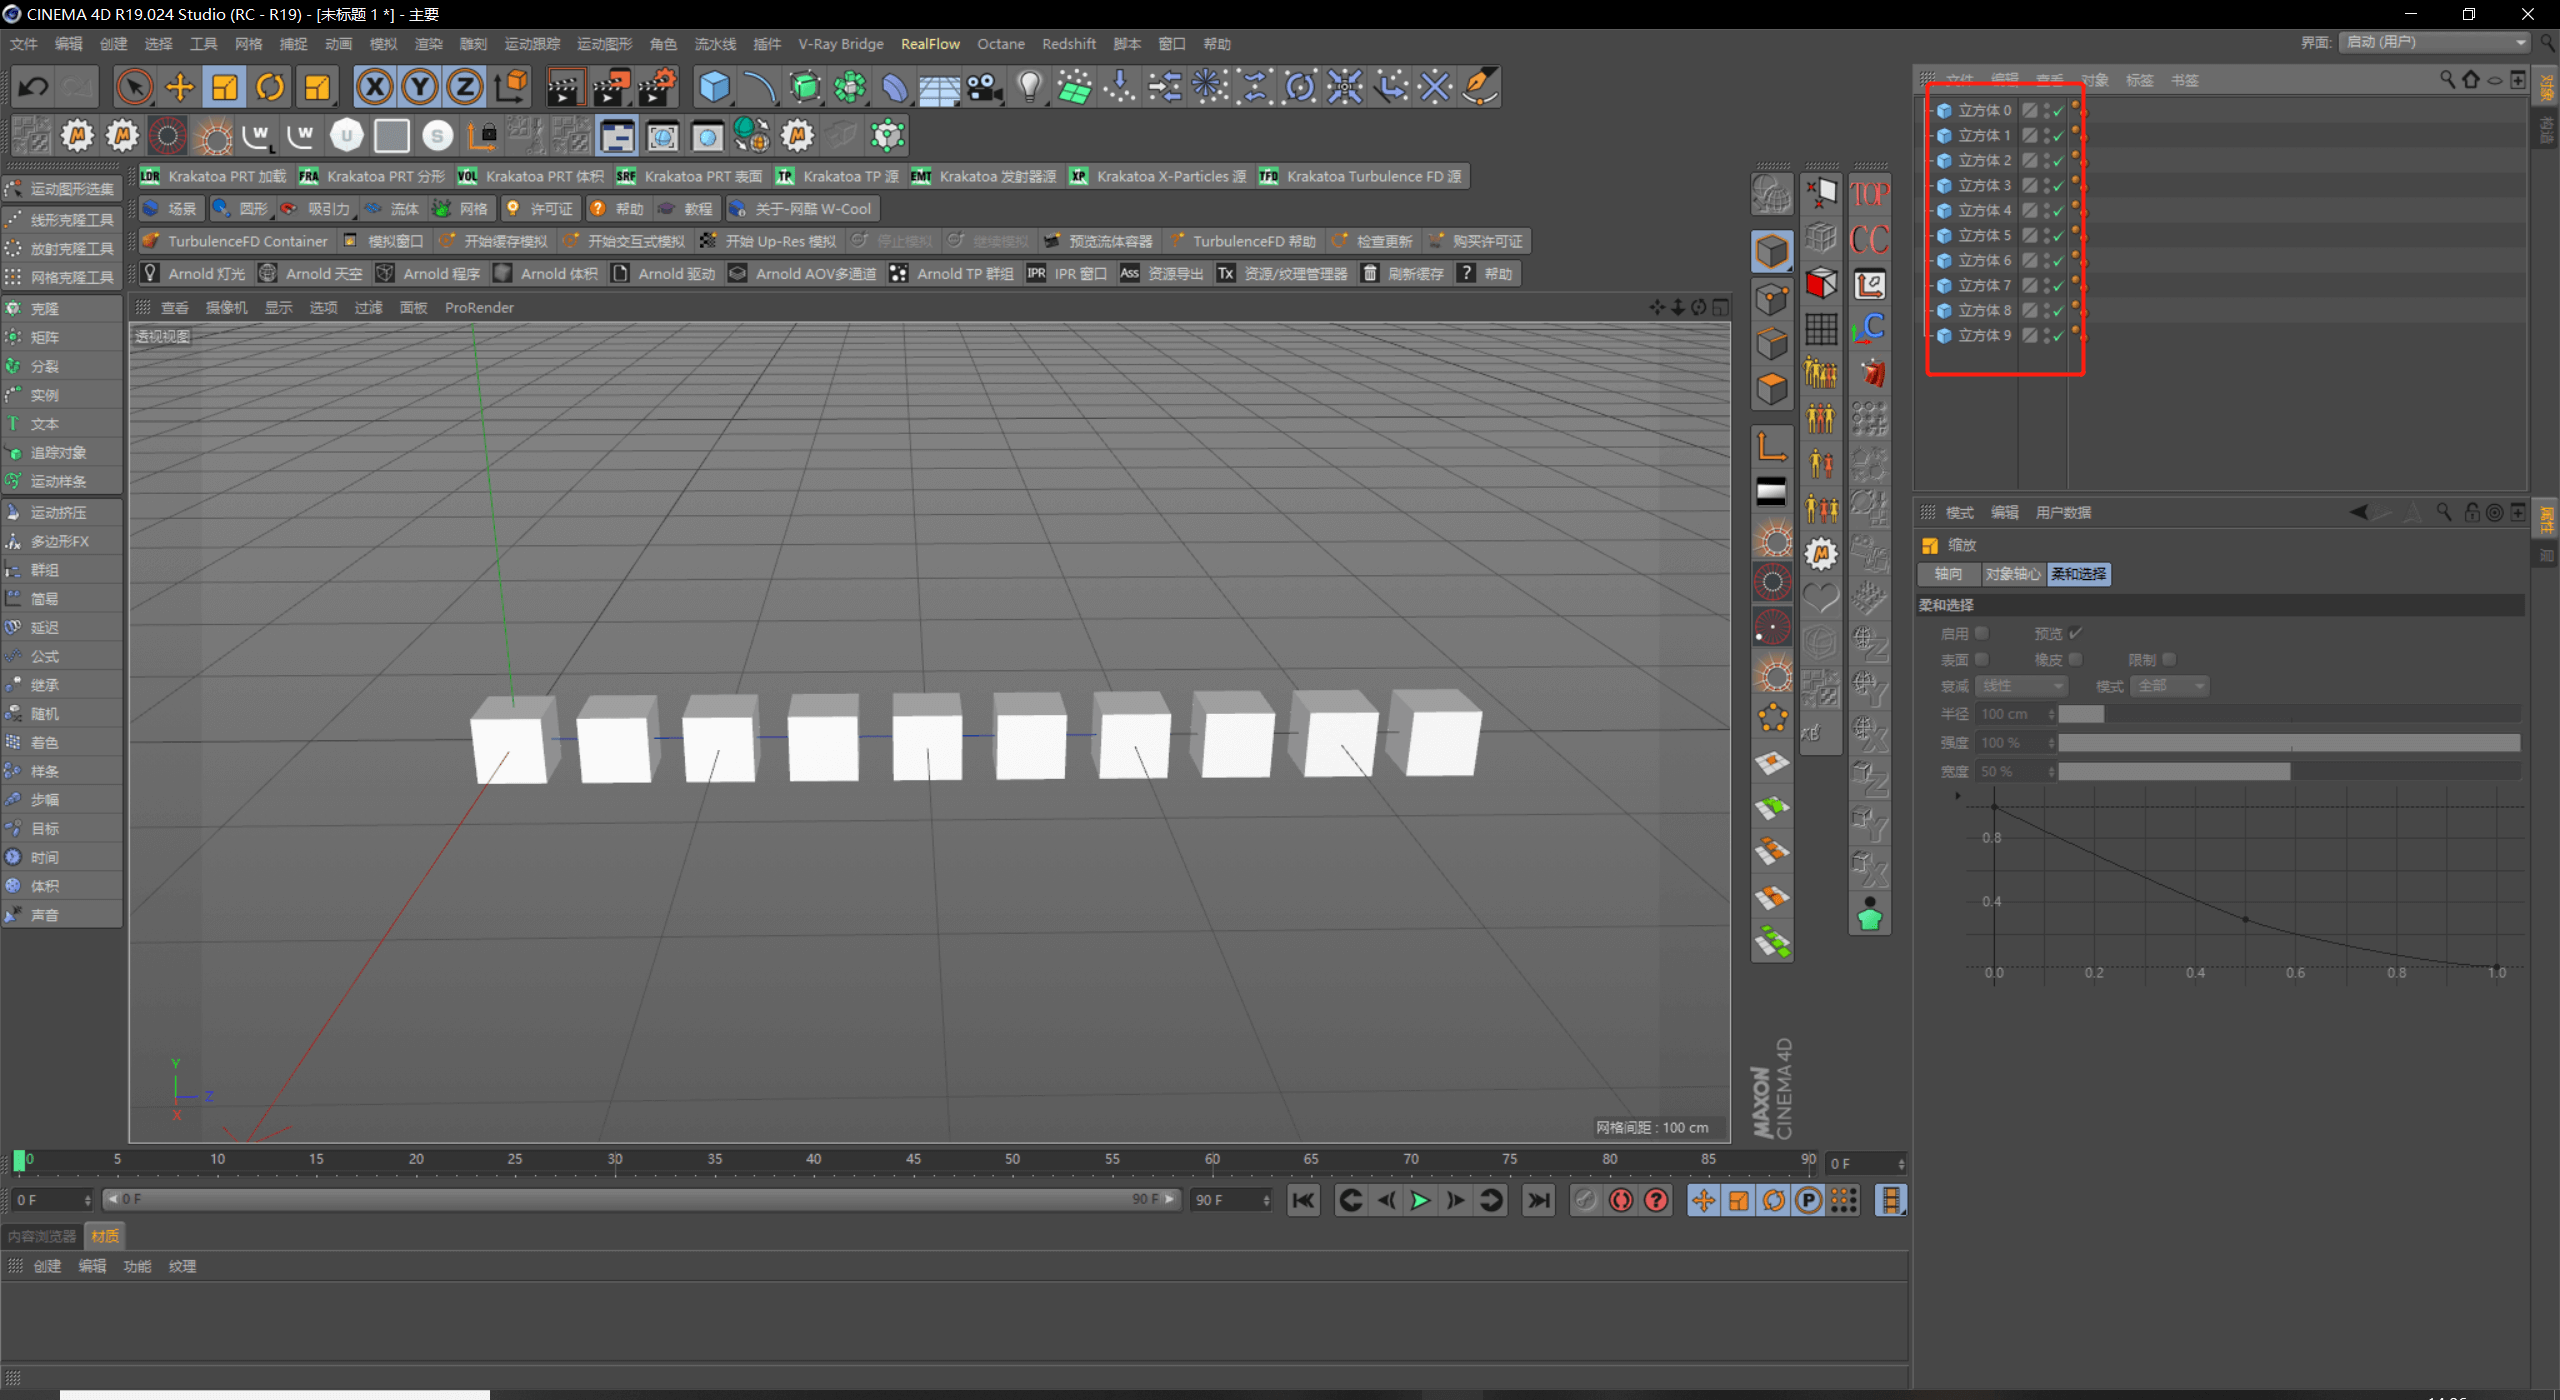
Task: Add a light object
Action: [1029, 87]
